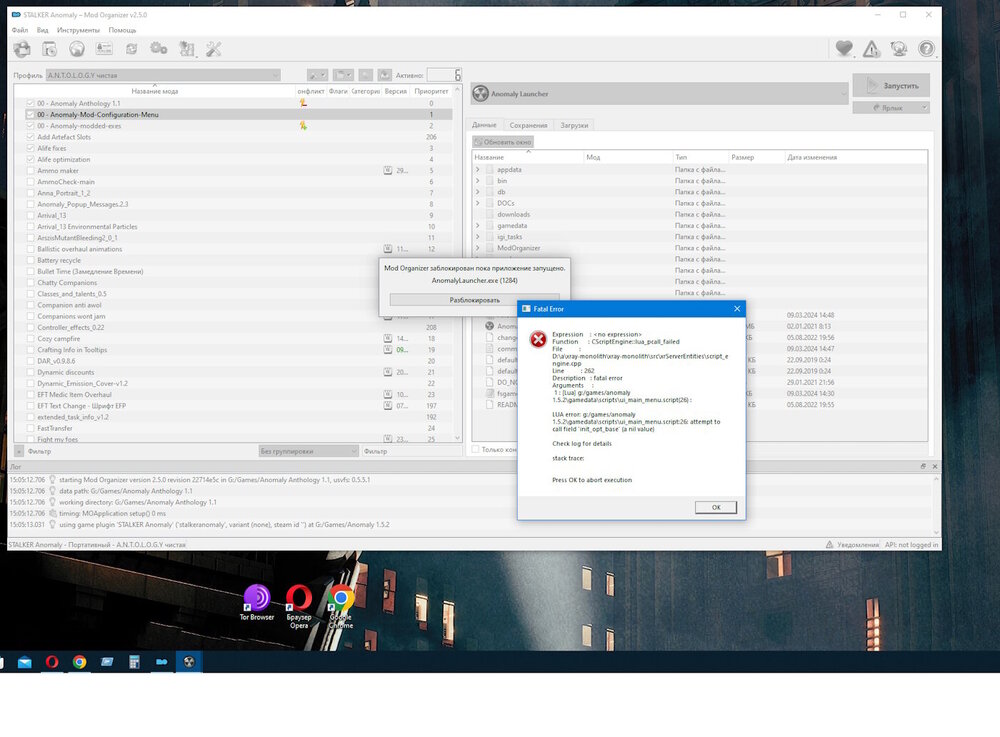
Task: Open the warning notifications triangle icon
Action: tap(872, 49)
